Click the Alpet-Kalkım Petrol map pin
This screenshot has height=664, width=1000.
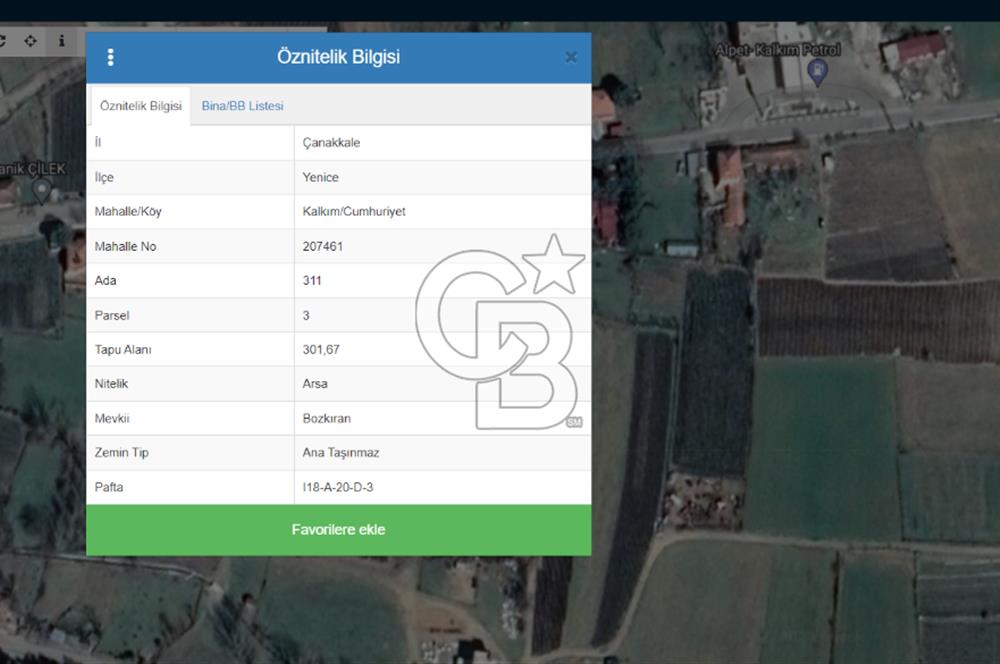[817, 72]
